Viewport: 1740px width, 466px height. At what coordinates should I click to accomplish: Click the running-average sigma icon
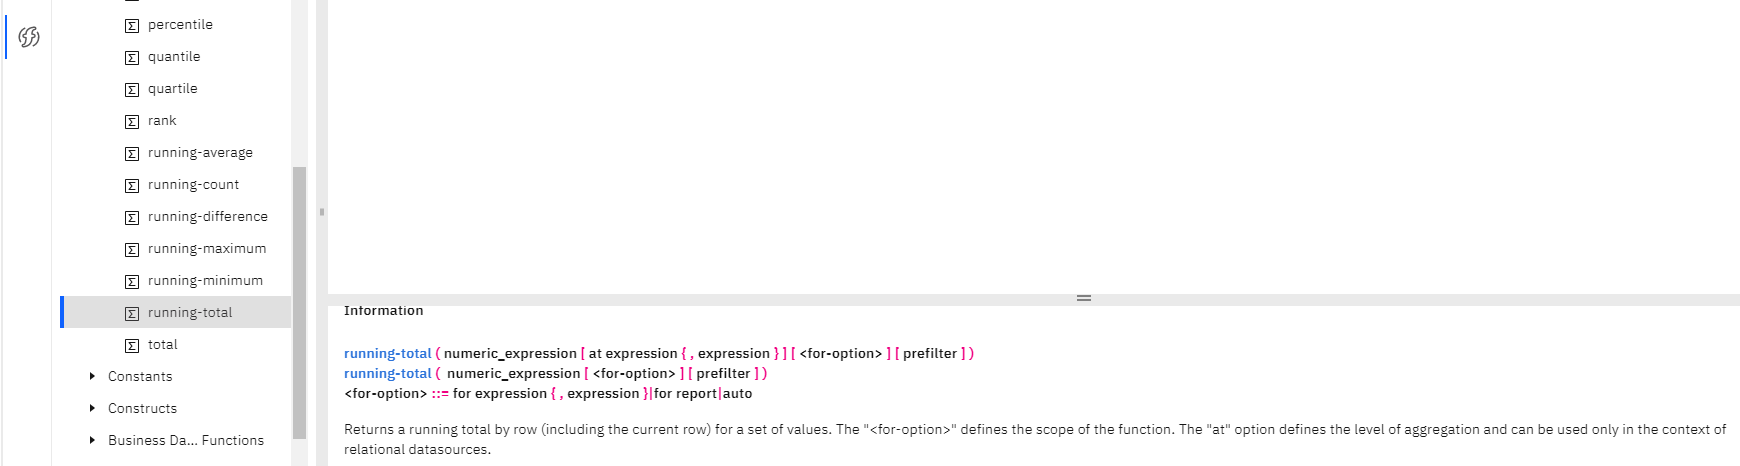pyautogui.click(x=132, y=153)
